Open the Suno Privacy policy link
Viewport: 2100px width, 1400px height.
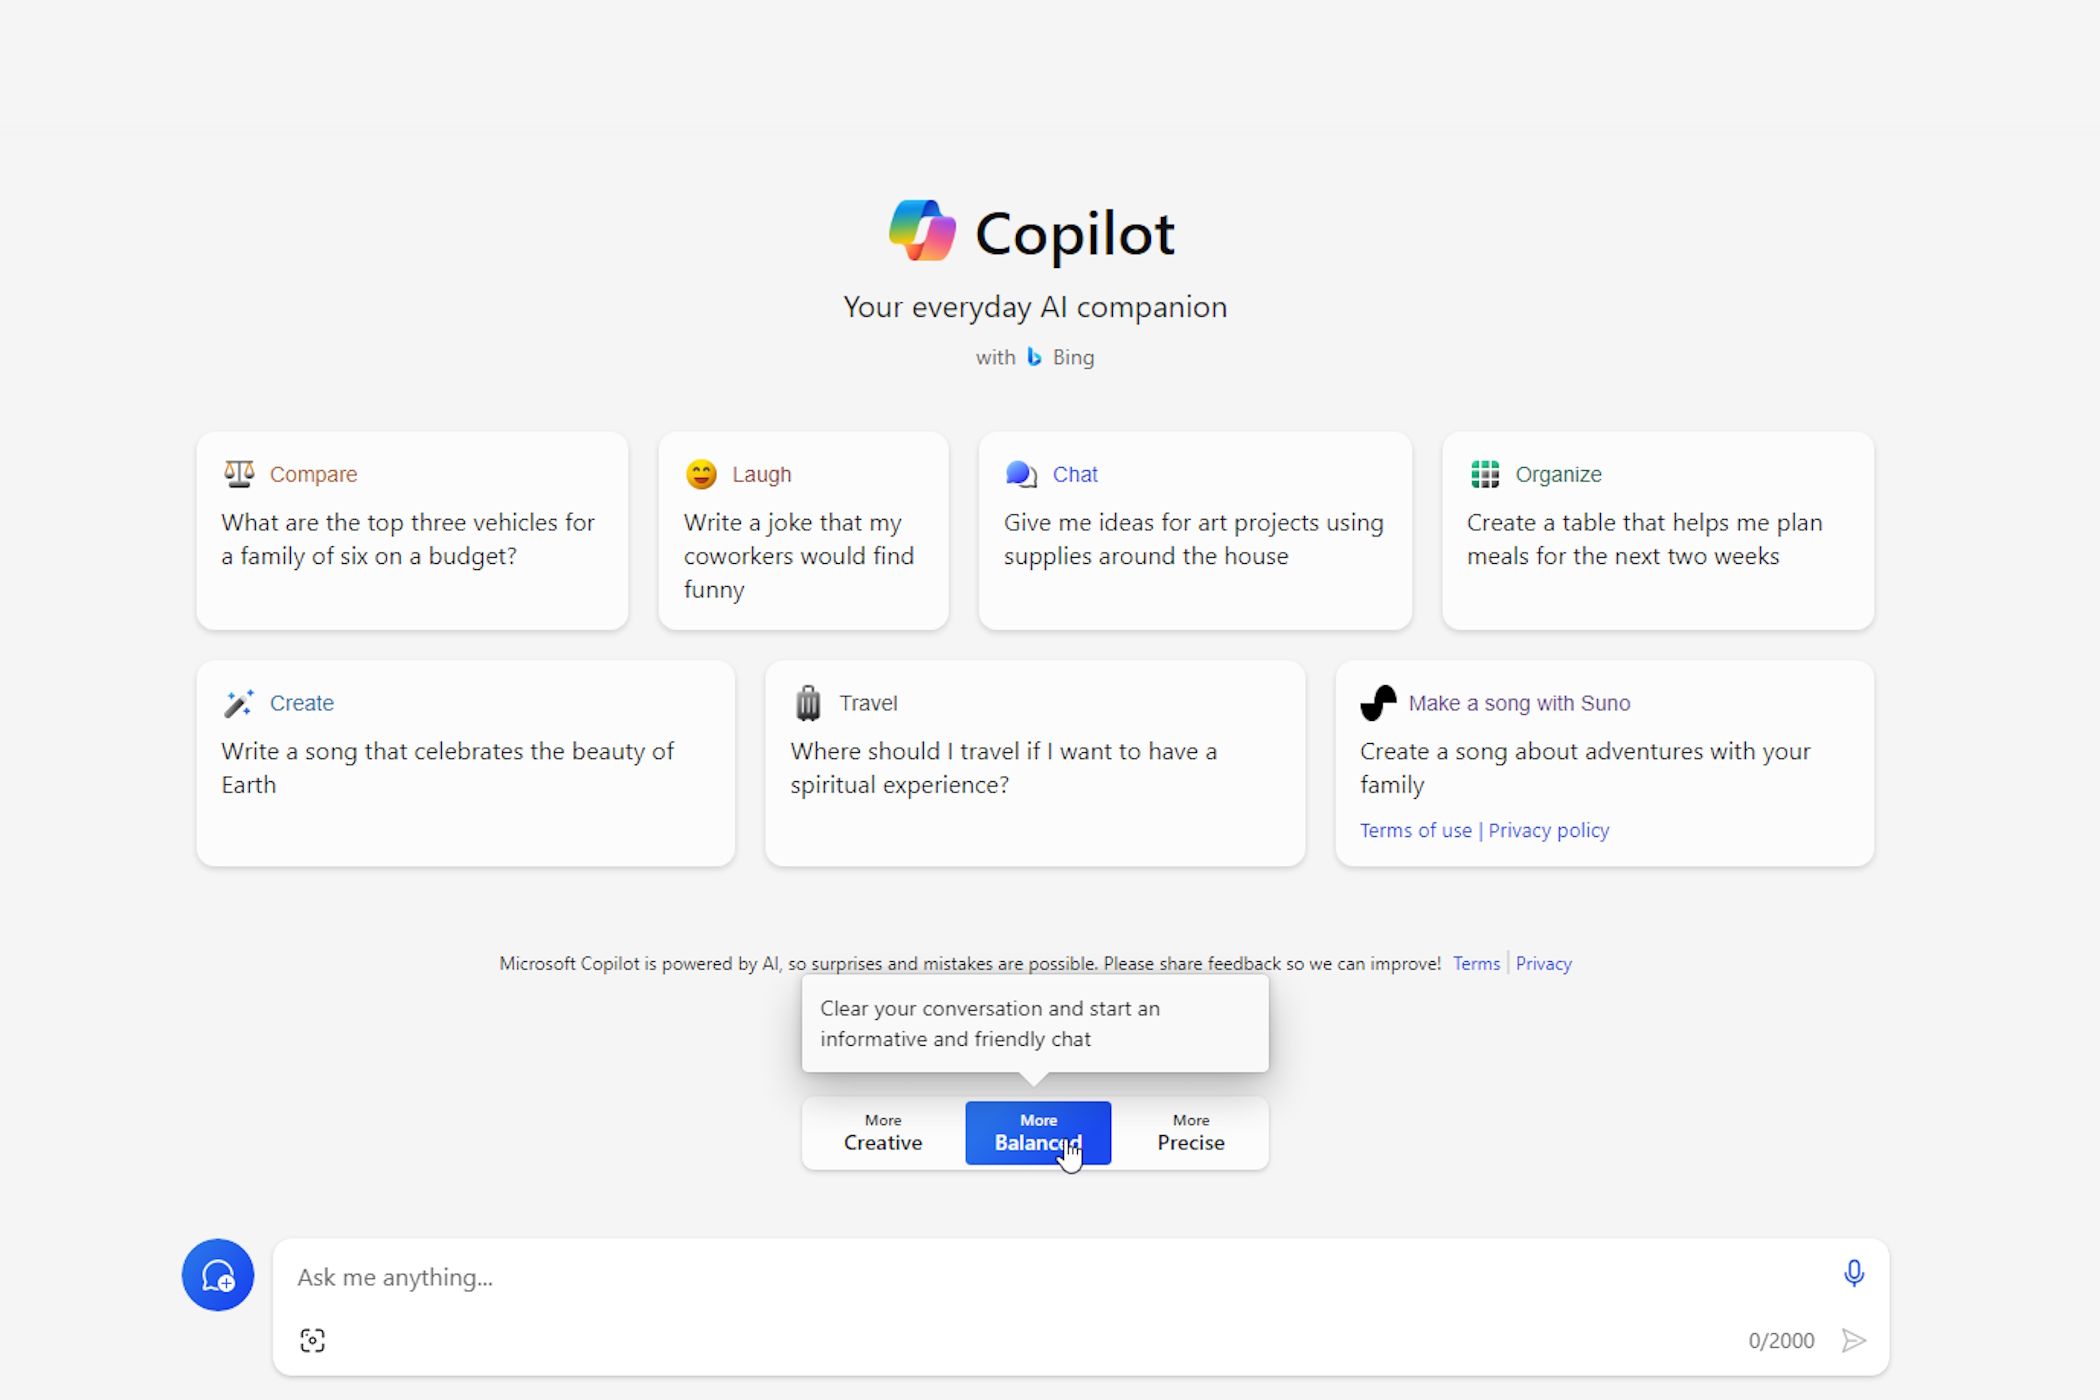1548,830
